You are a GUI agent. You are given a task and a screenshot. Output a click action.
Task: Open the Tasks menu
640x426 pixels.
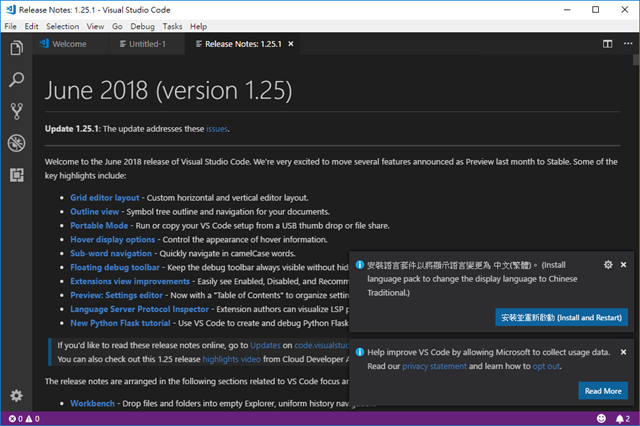point(172,26)
